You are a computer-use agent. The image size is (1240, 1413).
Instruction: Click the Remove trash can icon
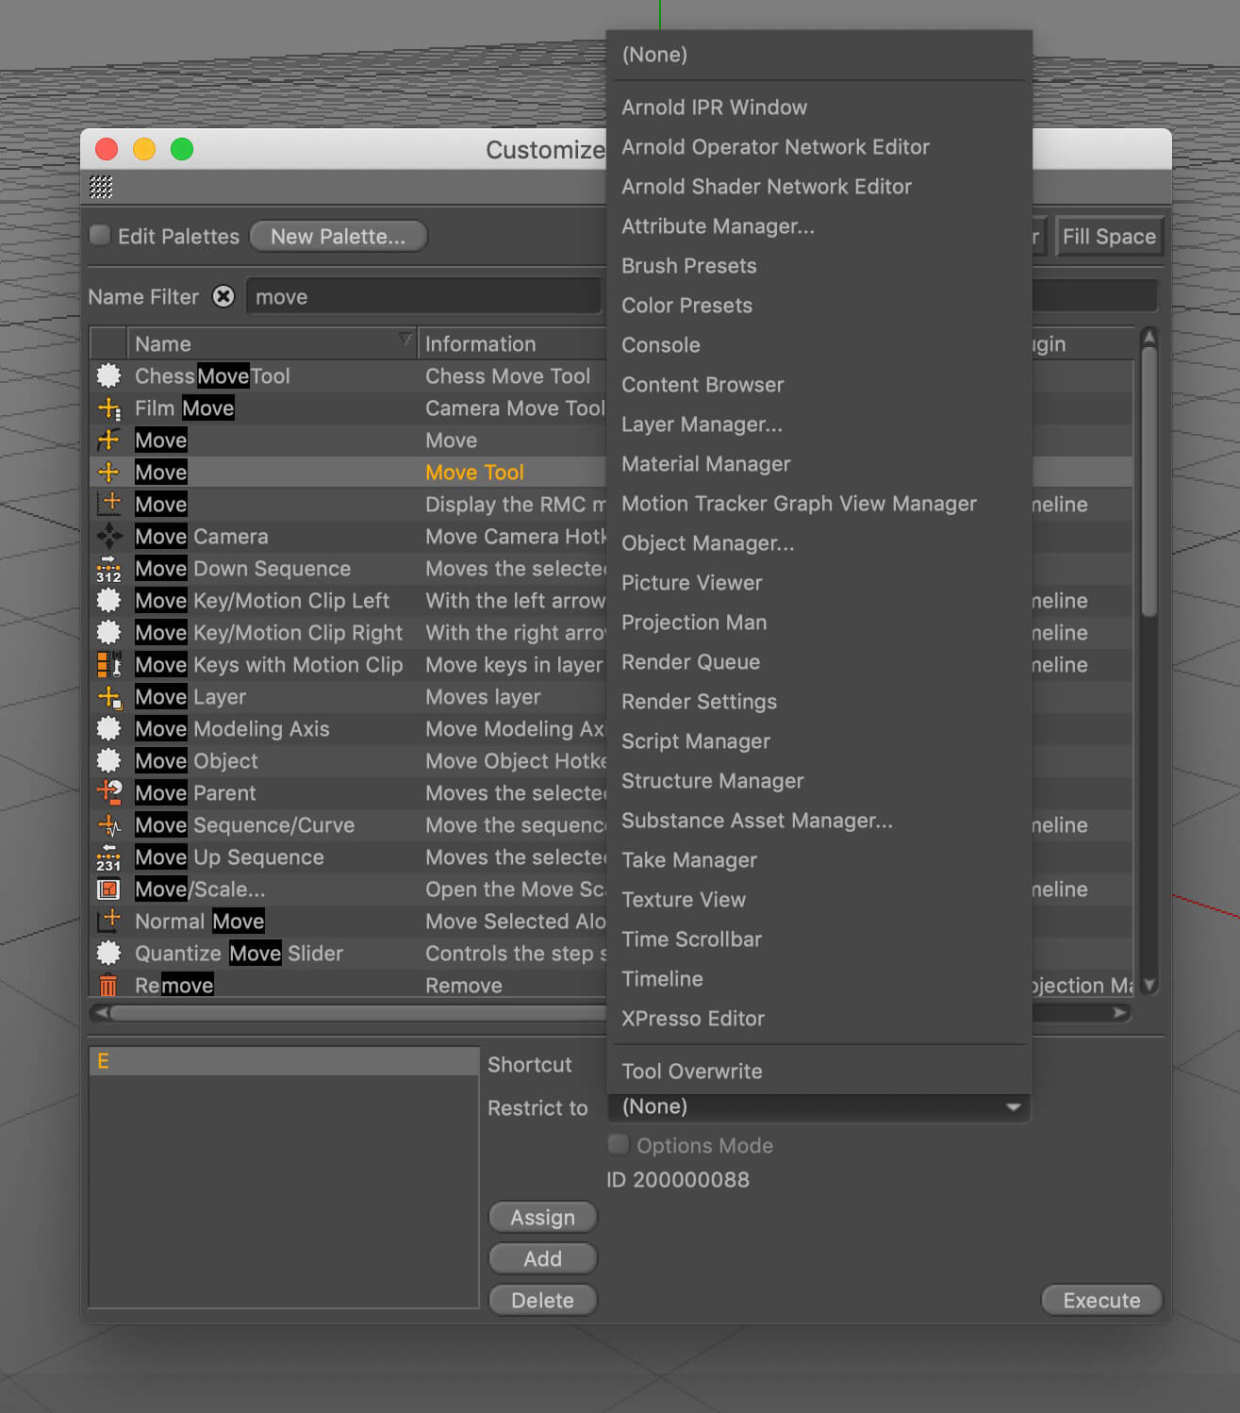coord(108,985)
